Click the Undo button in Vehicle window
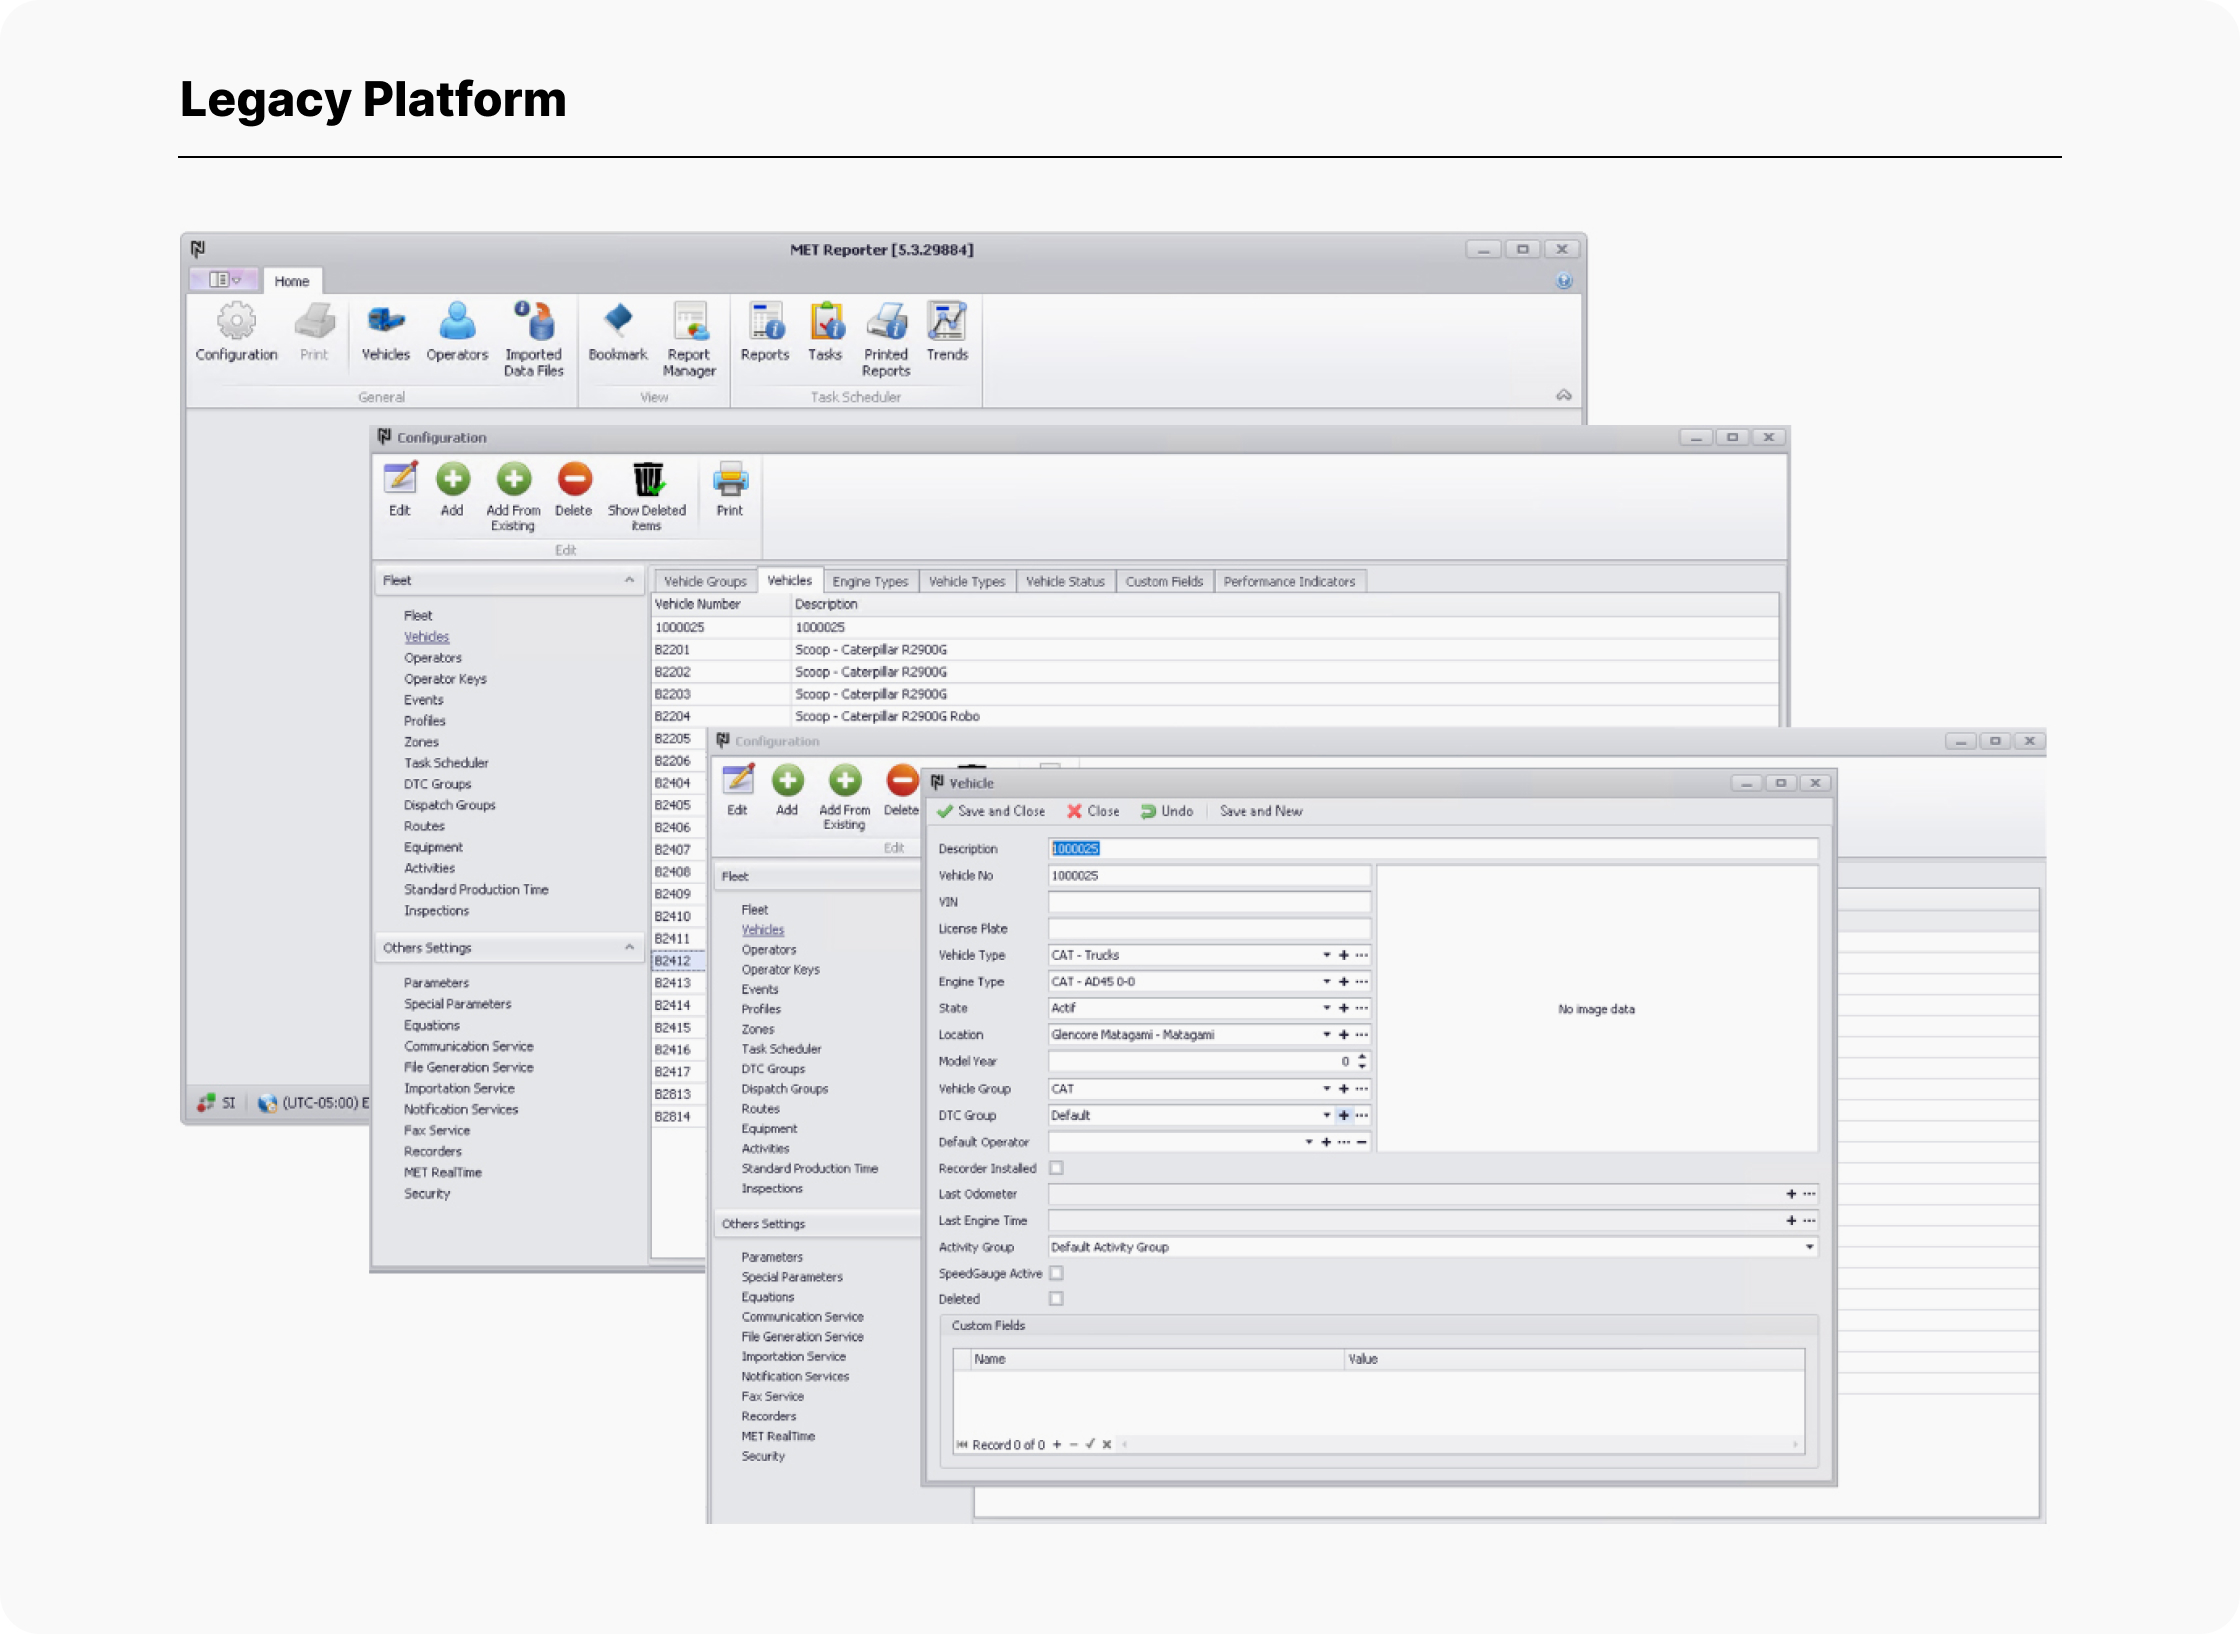 point(1167,811)
